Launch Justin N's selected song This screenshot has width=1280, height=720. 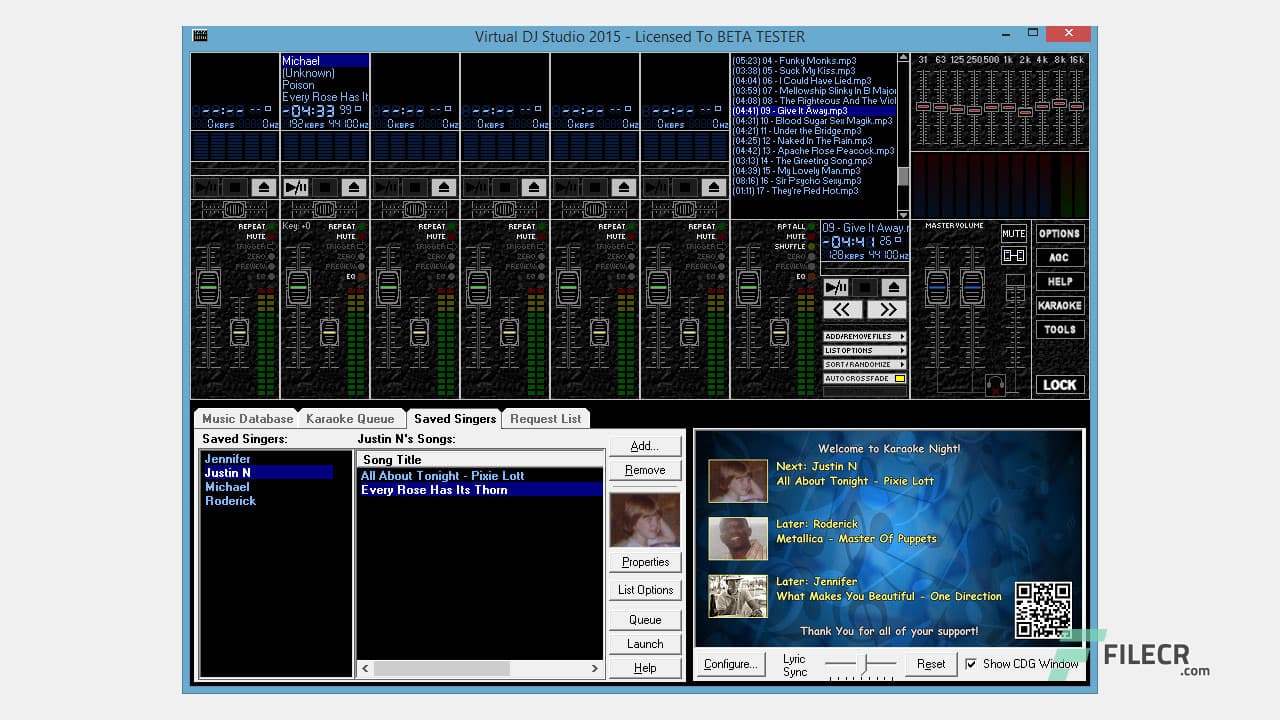tap(644, 644)
